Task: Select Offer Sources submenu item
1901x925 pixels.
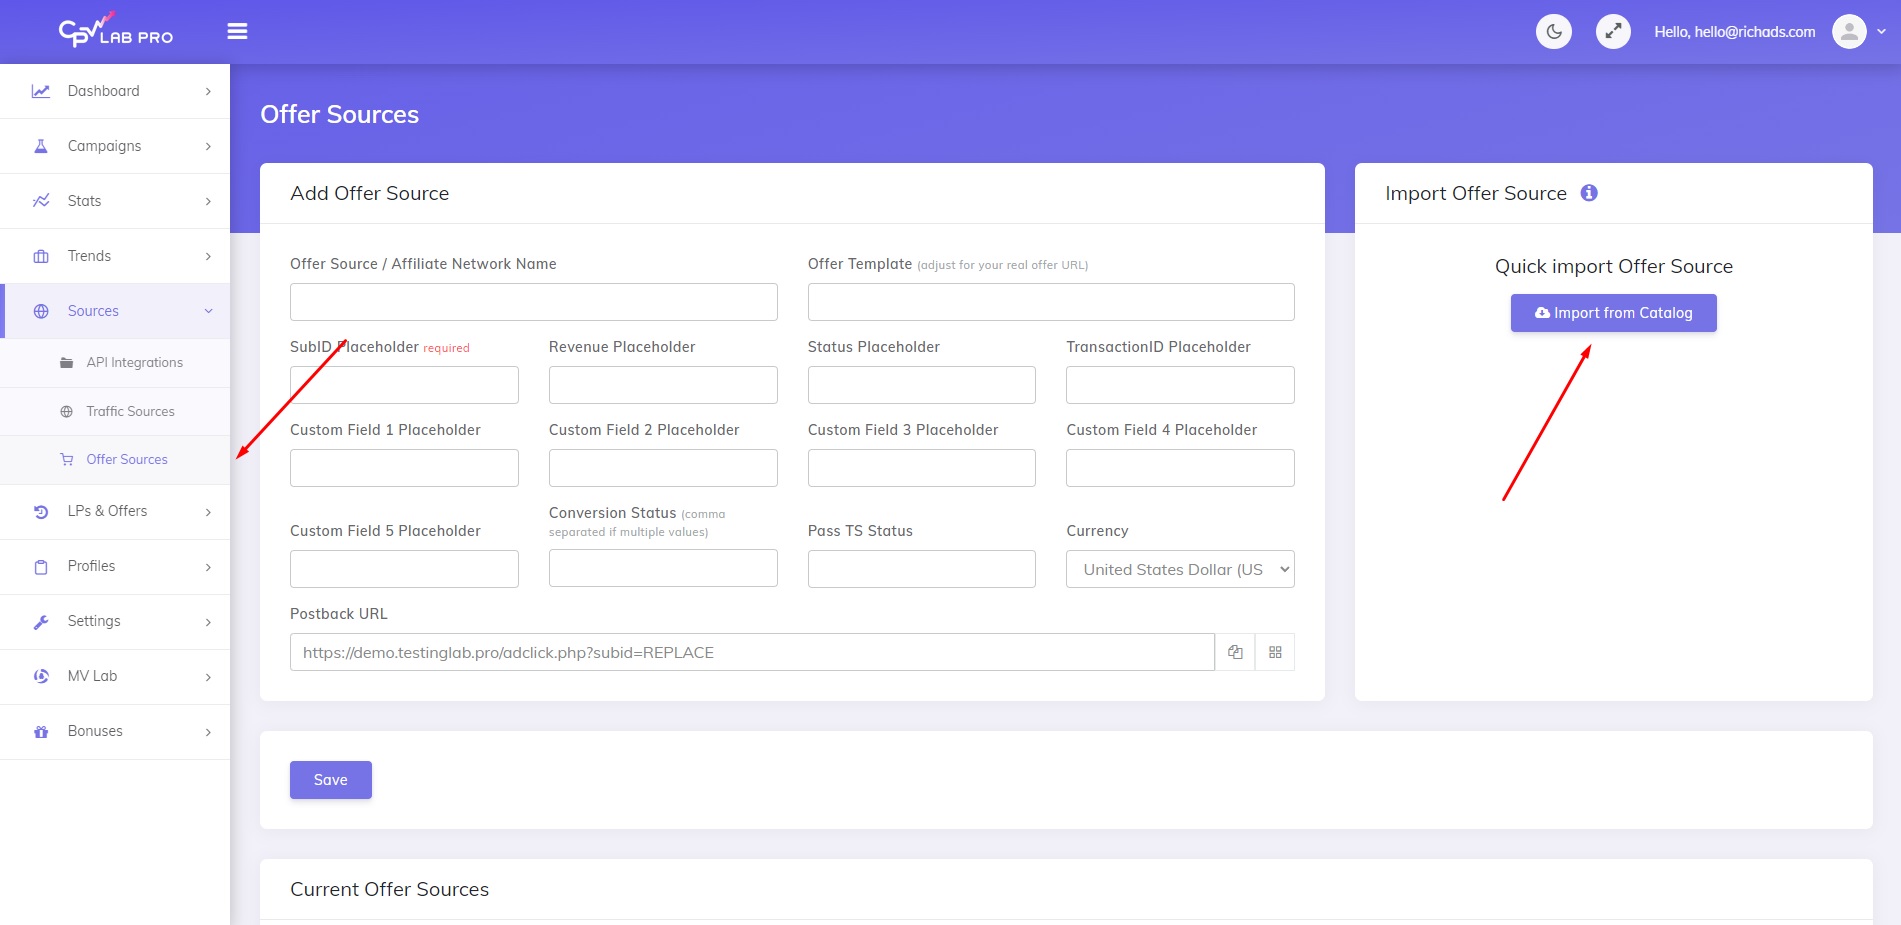Action: pyautogui.click(x=115, y=460)
